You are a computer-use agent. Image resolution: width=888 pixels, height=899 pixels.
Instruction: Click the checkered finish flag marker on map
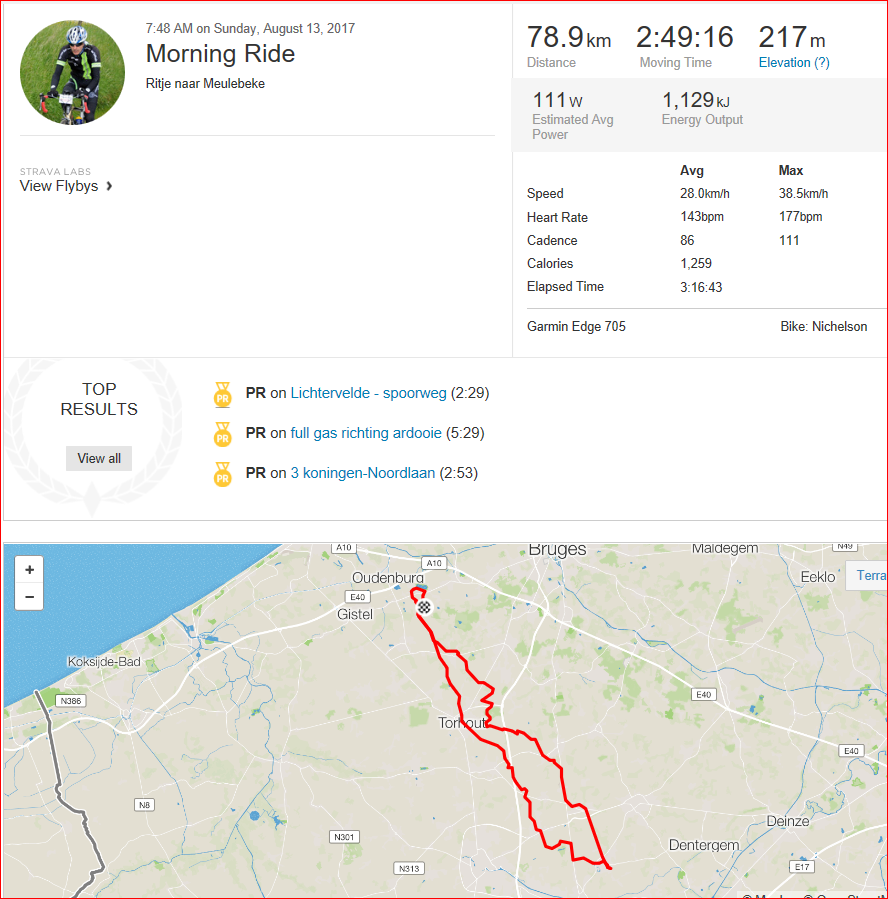424,607
